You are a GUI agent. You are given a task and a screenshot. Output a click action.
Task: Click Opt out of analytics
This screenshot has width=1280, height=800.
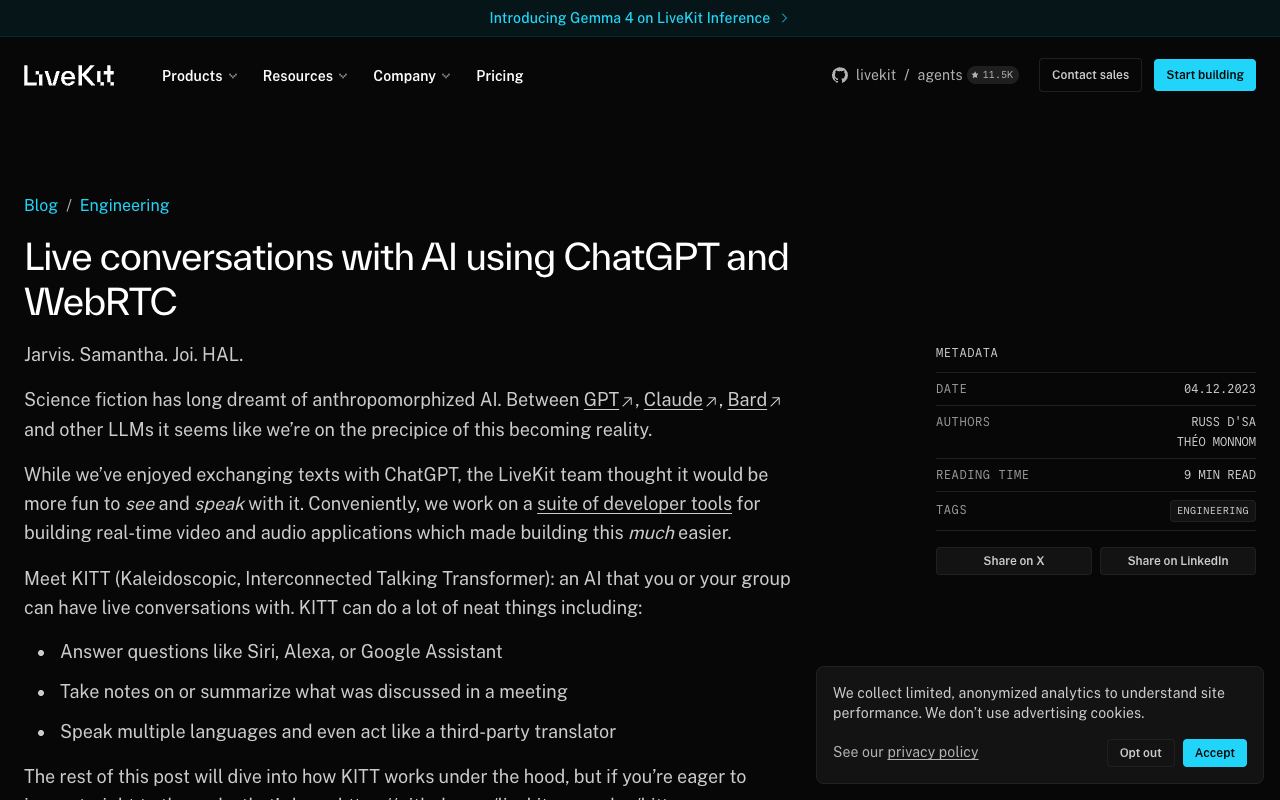[1141, 753]
